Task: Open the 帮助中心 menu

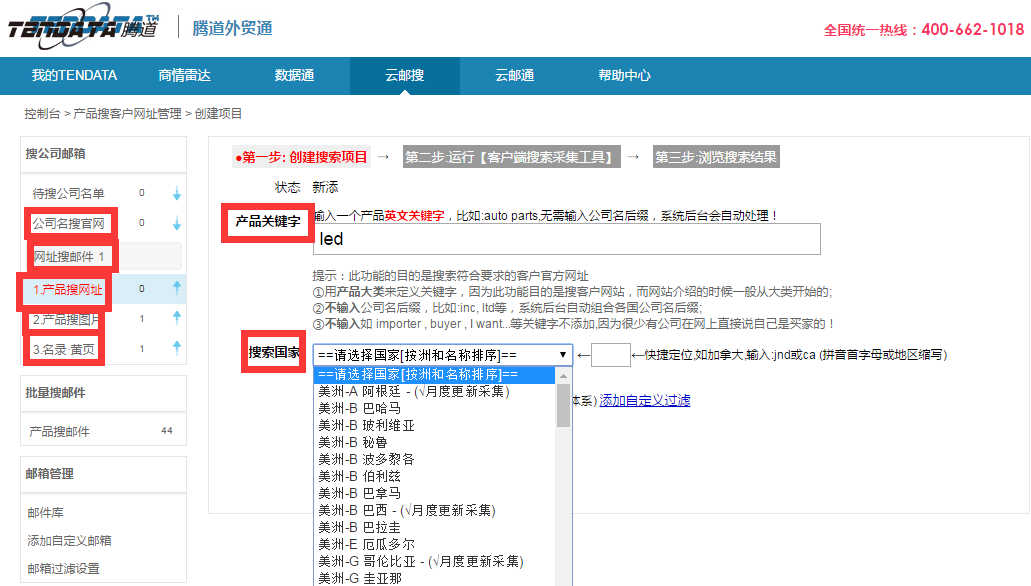Action: (x=622, y=75)
